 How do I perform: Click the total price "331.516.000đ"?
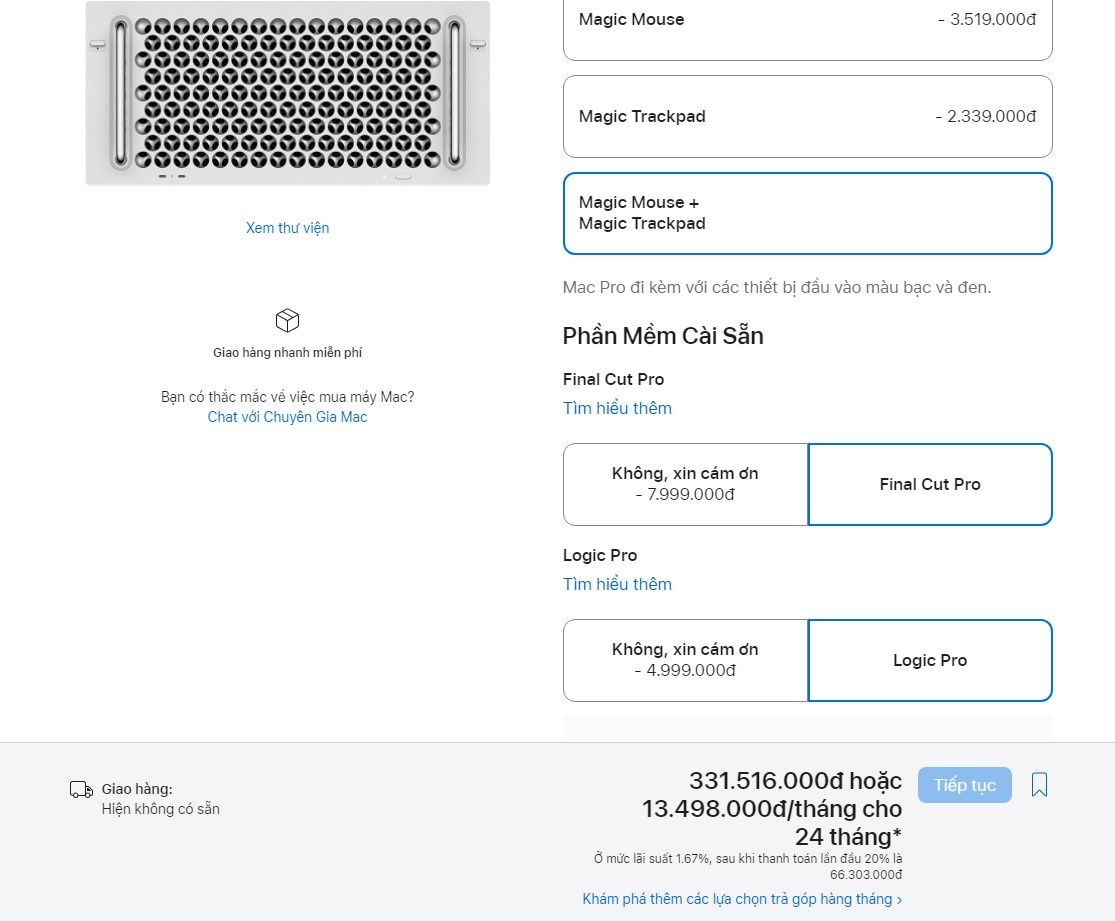tap(759, 780)
